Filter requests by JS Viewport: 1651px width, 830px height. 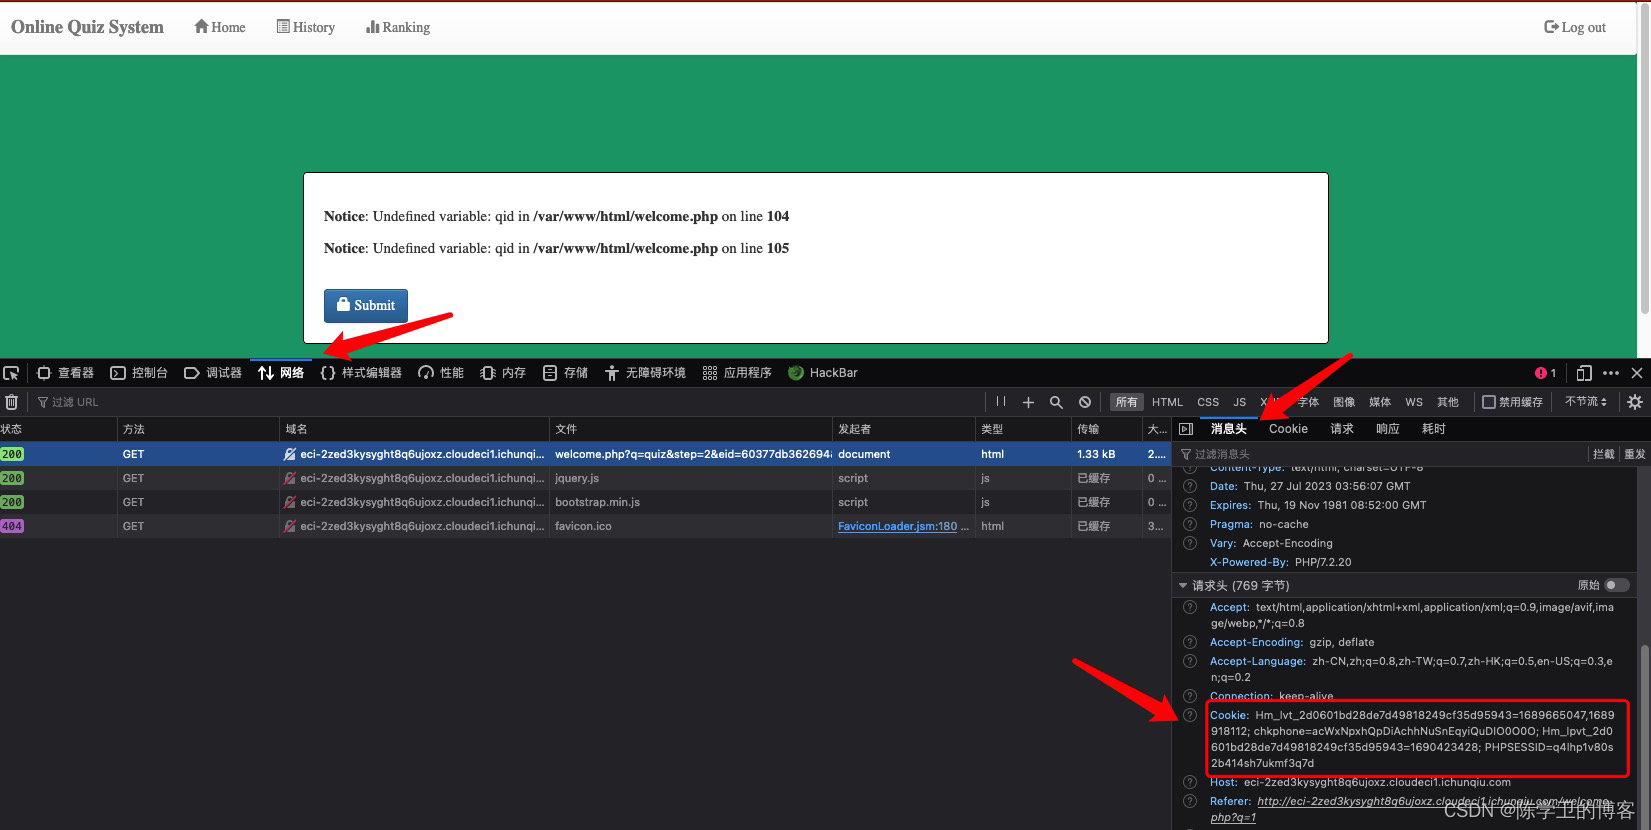point(1240,402)
